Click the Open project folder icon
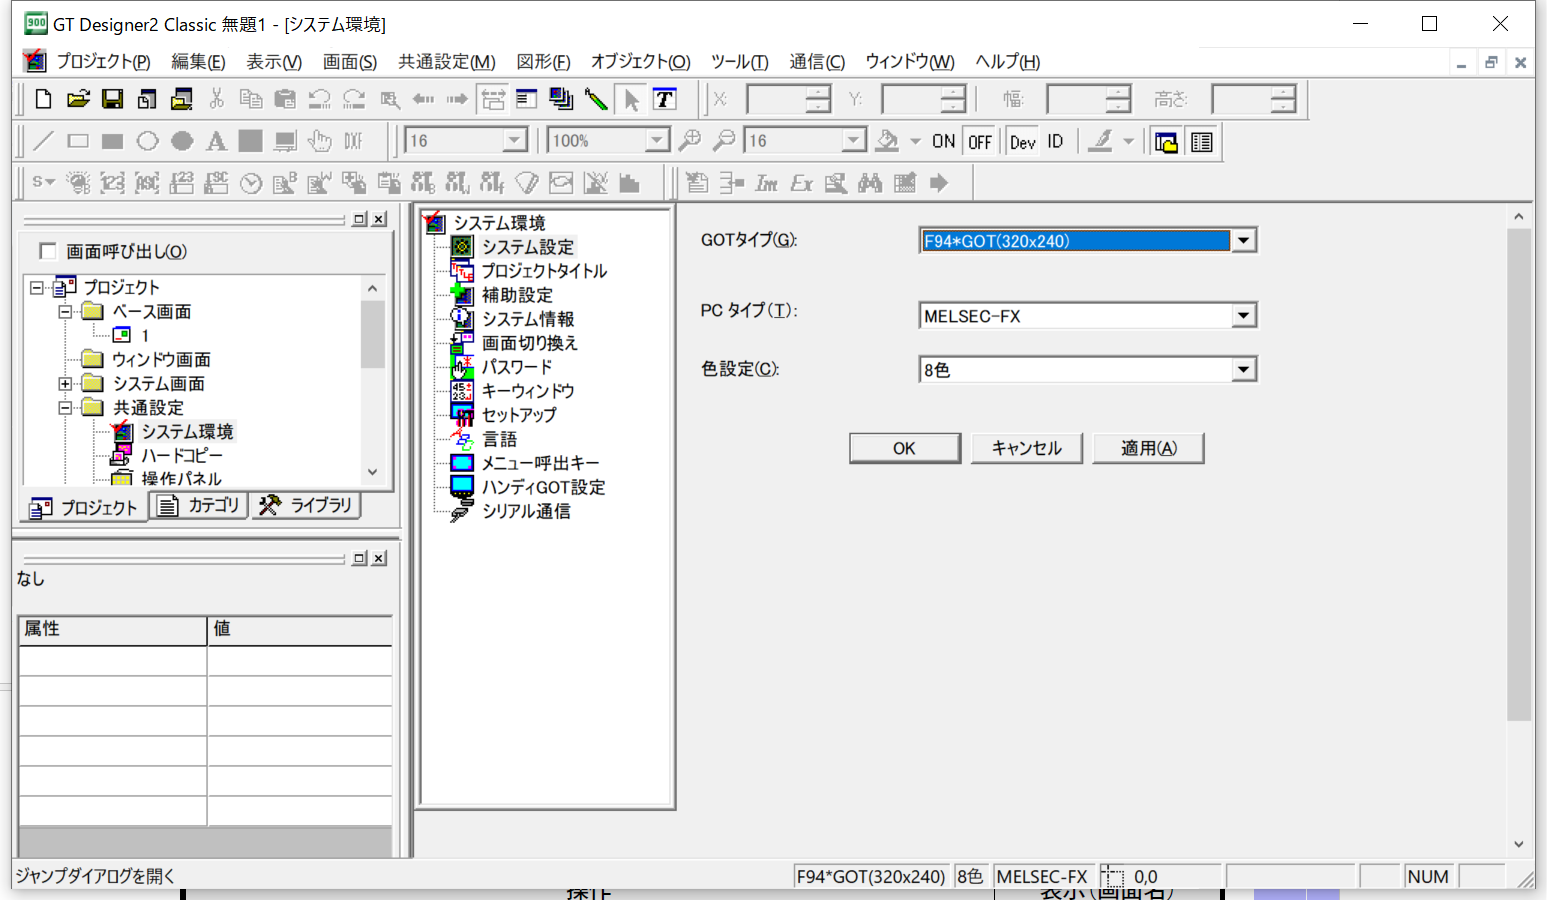1547x900 pixels. (x=78, y=99)
